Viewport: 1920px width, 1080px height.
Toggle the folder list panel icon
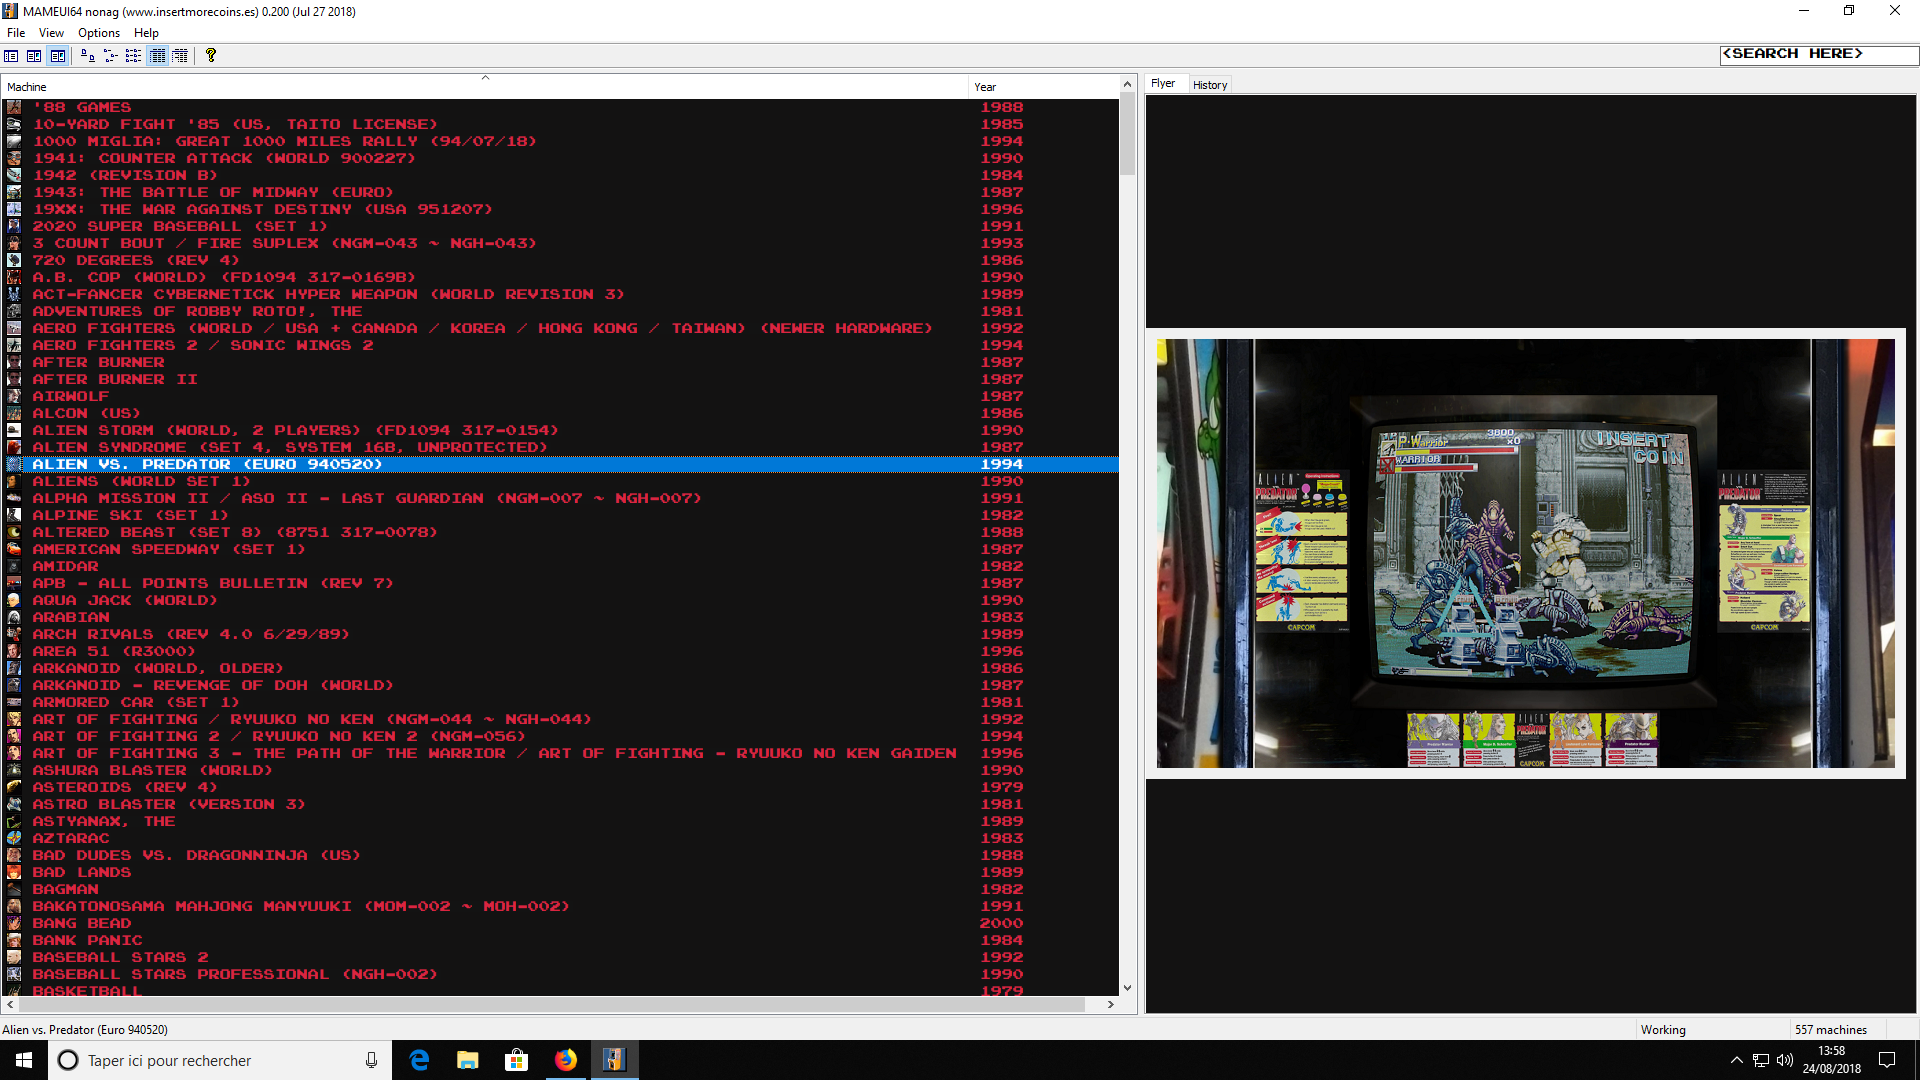11,56
